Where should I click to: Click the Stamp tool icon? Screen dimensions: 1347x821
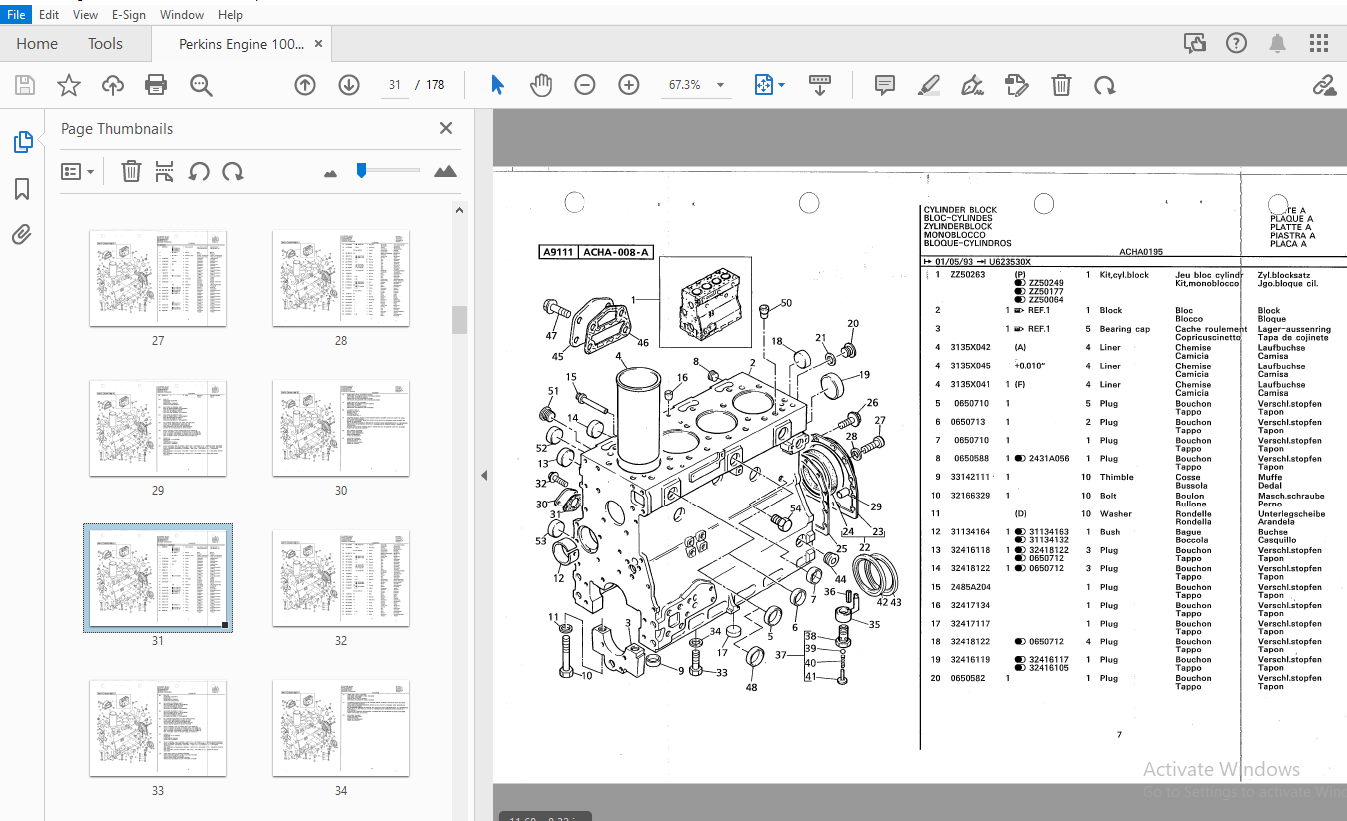coord(1016,85)
